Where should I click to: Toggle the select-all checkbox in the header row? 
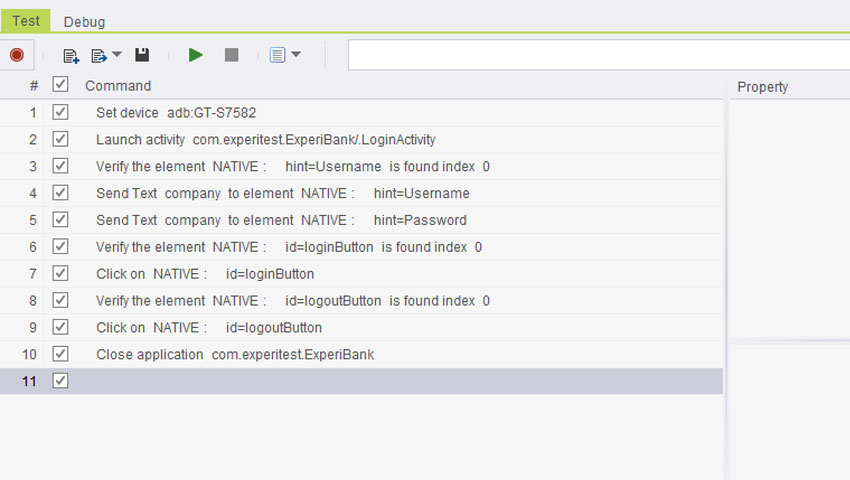60,86
